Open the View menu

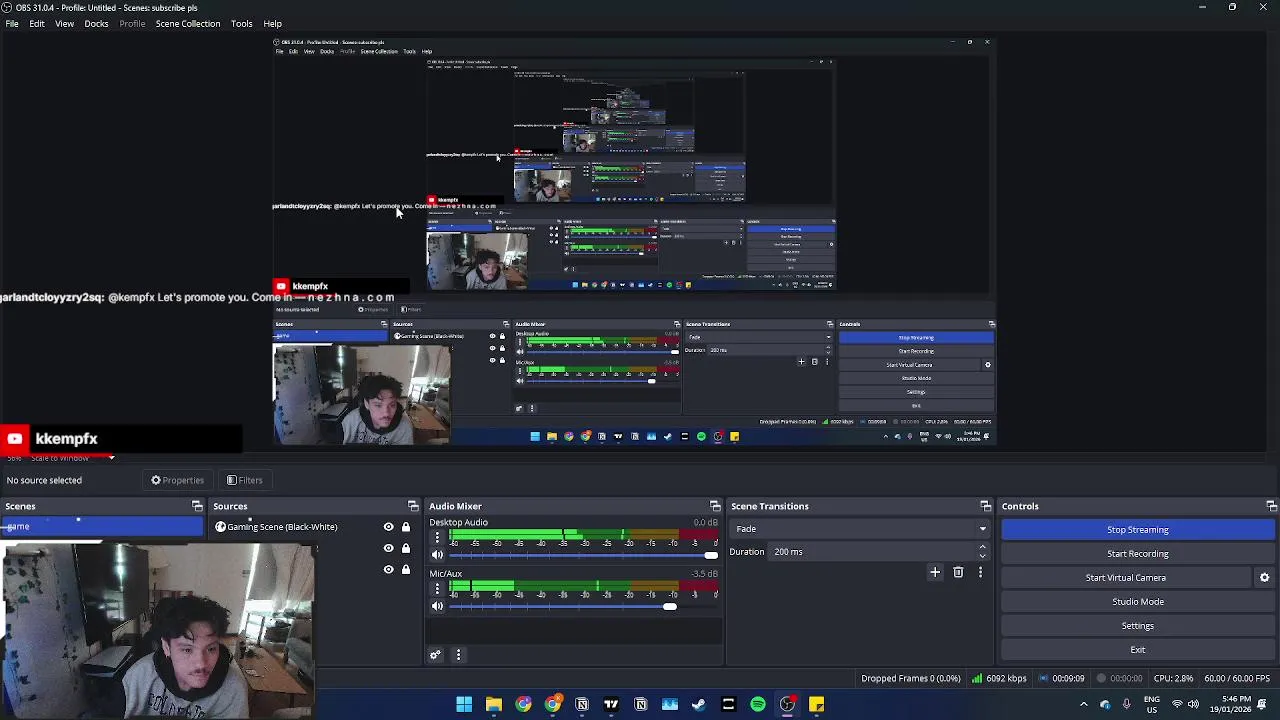click(x=64, y=23)
